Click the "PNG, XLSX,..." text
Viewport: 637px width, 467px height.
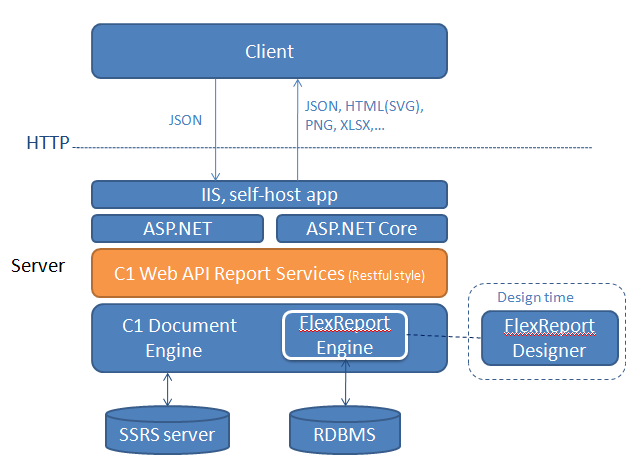(x=345, y=125)
